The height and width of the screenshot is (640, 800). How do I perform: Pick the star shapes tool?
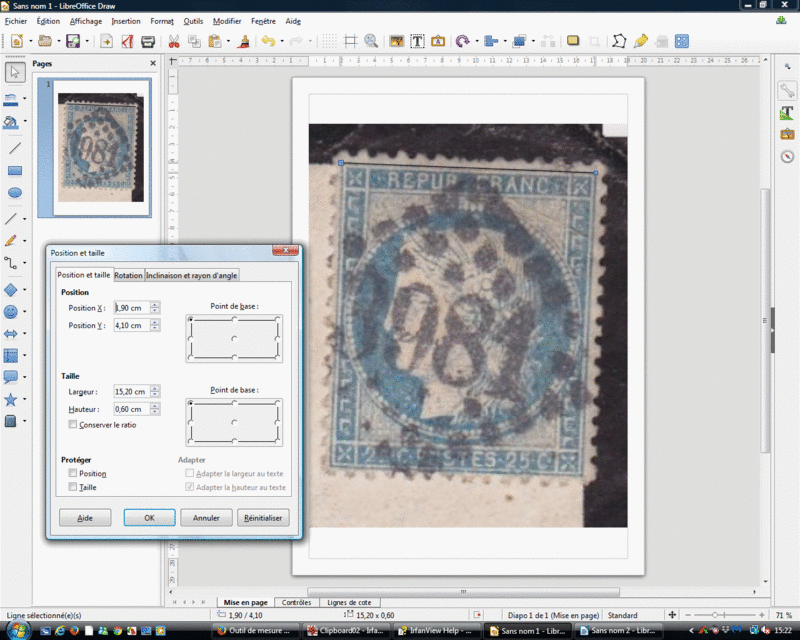tap(11, 399)
